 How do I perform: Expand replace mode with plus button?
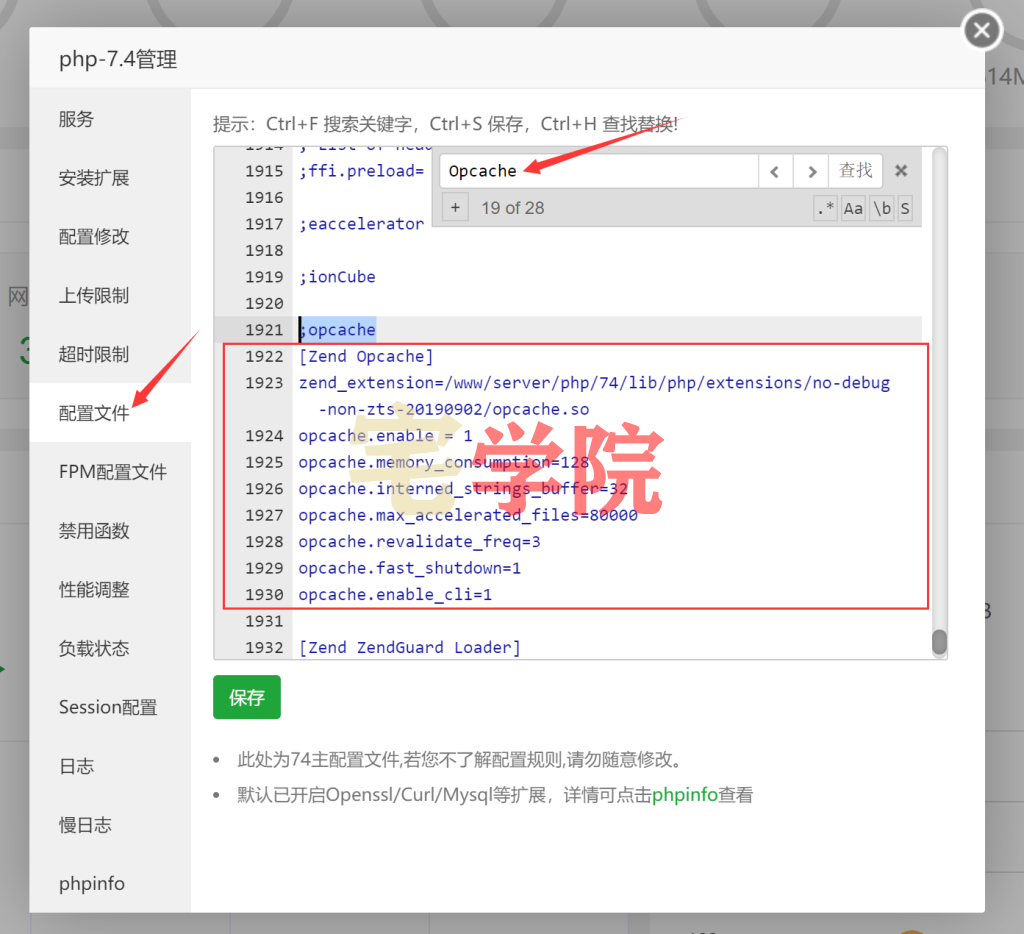pyautogui.click(x=455, y=208)
